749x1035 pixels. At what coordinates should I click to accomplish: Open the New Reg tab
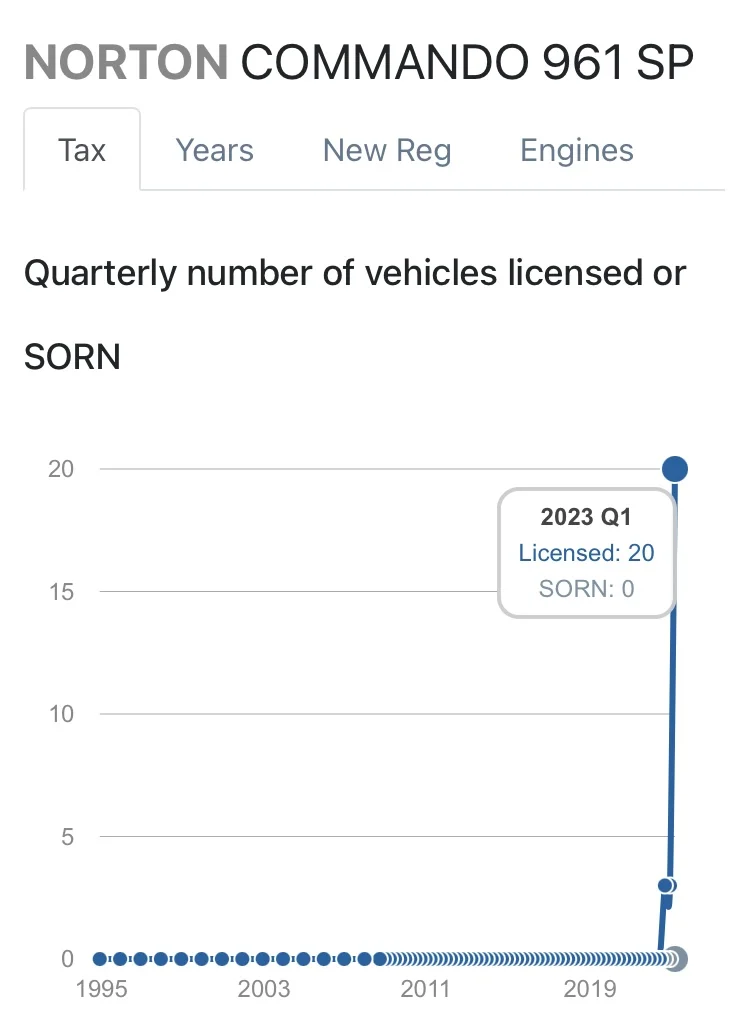tap(387, 150)
